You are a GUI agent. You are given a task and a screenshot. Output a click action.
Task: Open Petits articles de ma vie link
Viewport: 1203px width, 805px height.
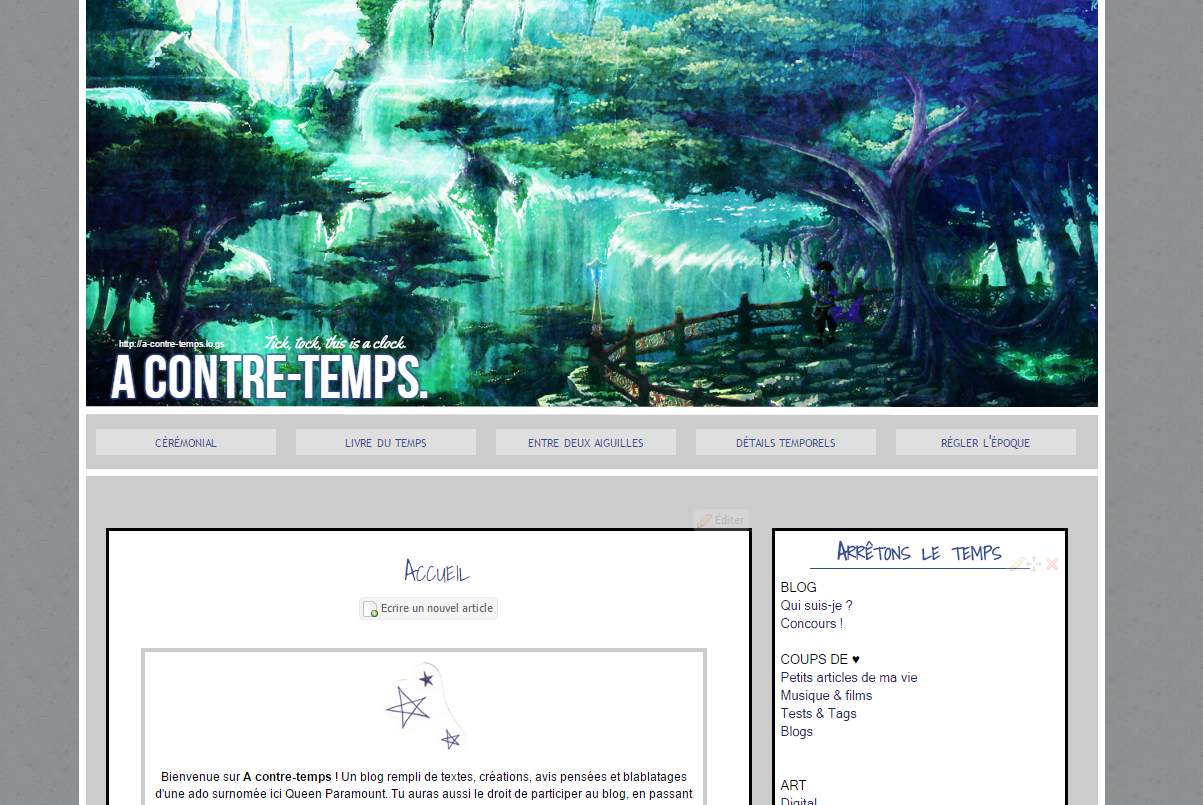pyautogui.click(x=849, y=677)
